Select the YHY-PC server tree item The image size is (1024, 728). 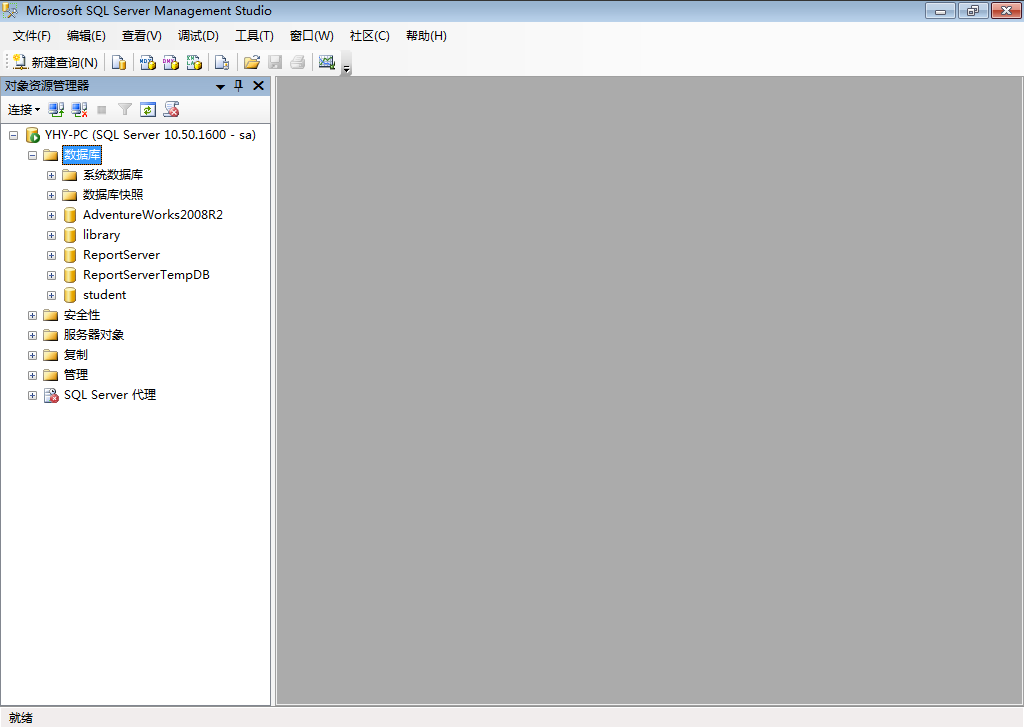point(150,135)
